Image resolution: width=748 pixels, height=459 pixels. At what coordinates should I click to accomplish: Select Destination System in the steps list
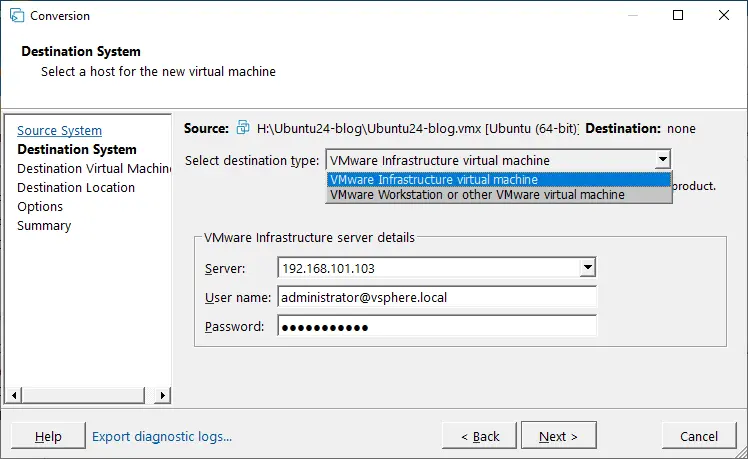point(77,149)
